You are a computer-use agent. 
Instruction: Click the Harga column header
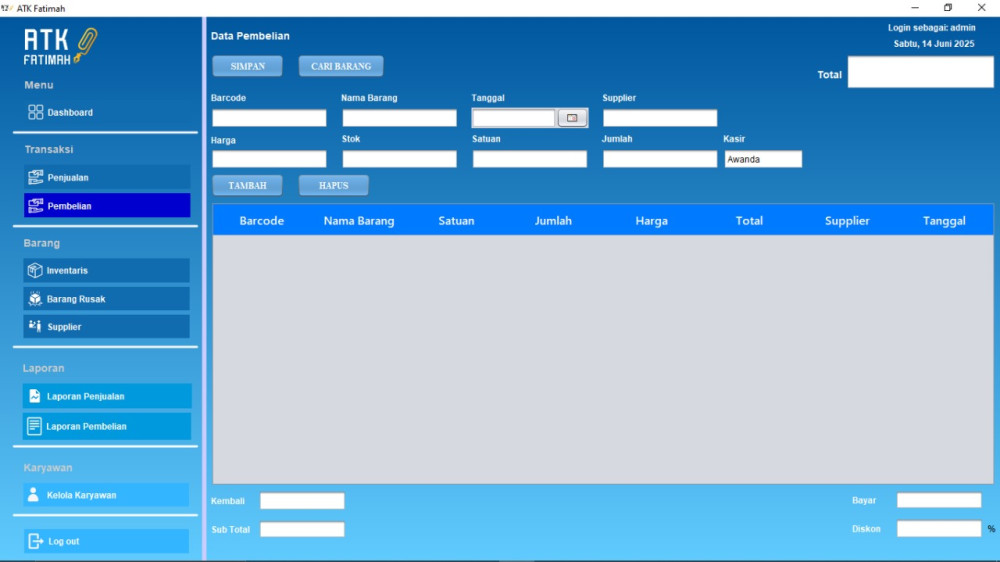click(x=651, y=221)
